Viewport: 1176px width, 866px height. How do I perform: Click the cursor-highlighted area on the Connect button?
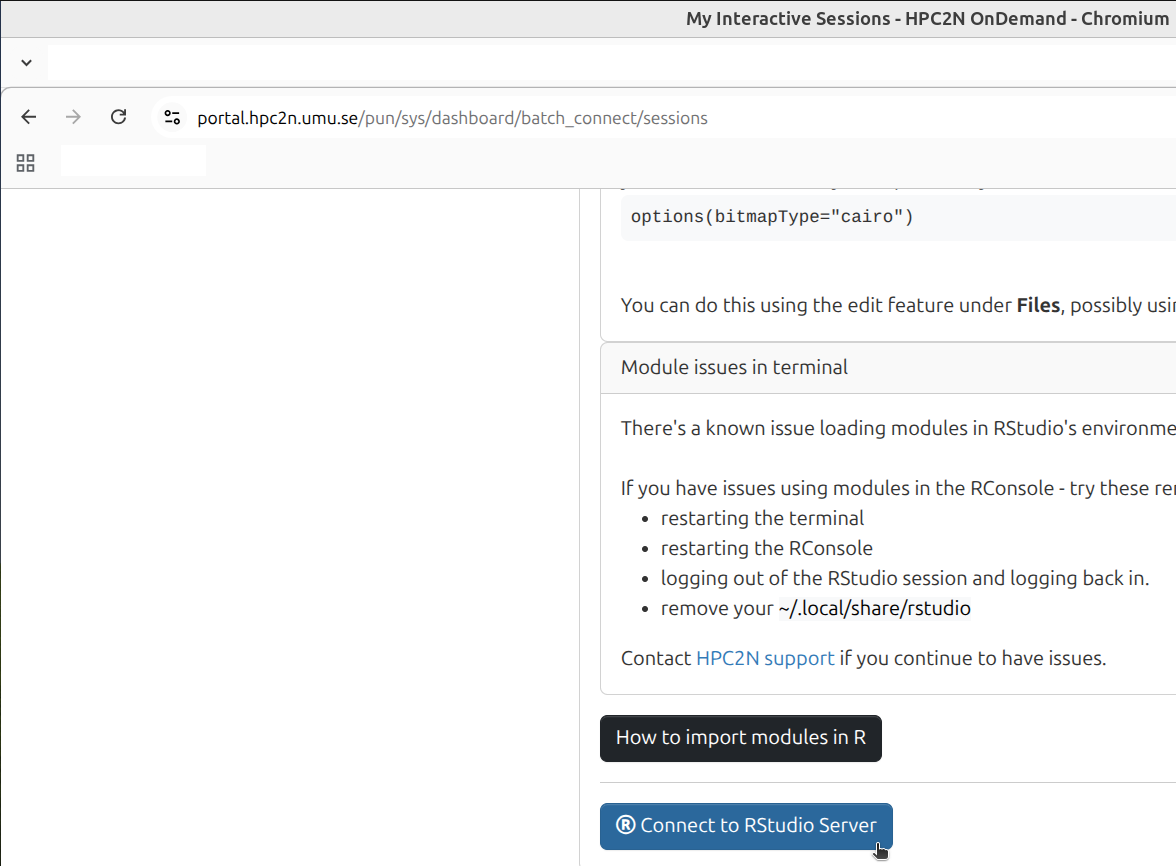(x=878, y=848)
